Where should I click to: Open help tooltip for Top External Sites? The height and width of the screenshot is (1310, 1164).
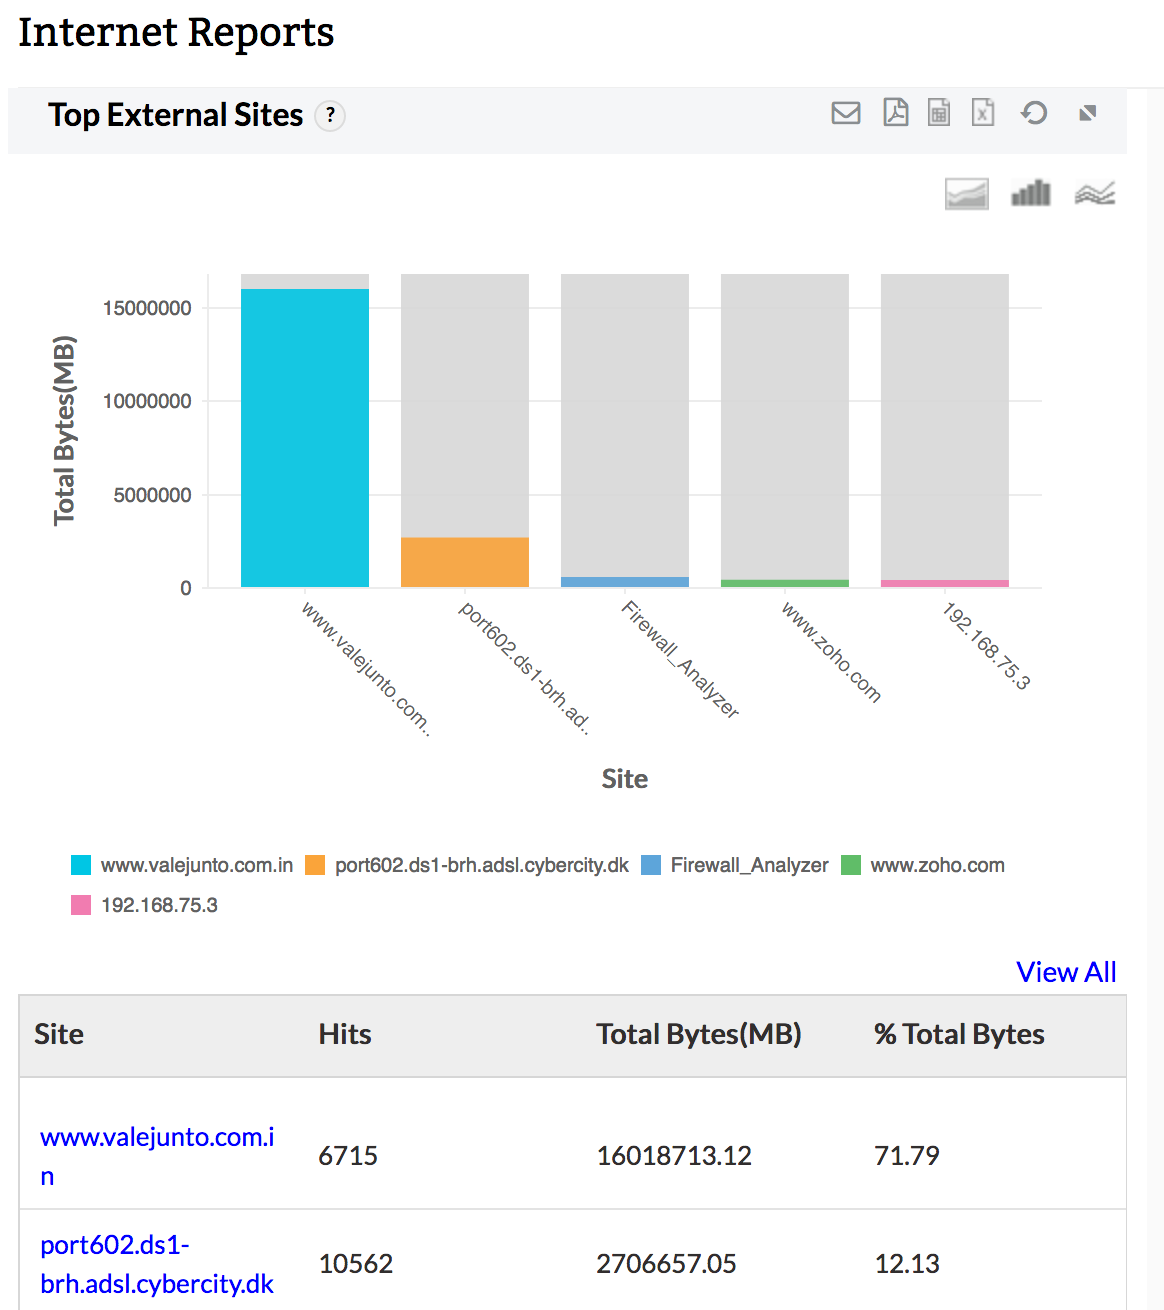[x=330, y=116]
